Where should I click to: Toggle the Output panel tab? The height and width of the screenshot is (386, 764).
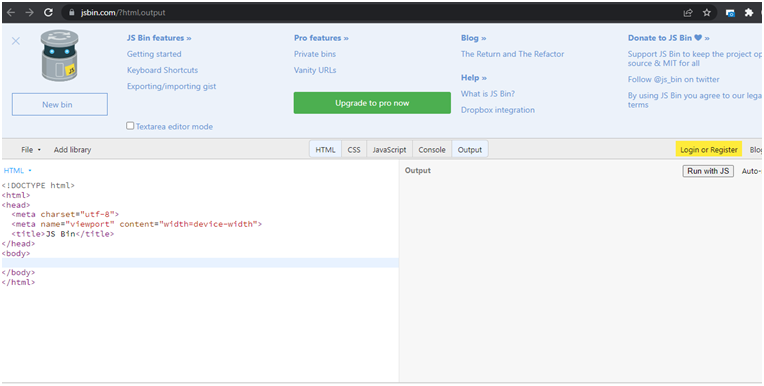[x=470, y=150]
